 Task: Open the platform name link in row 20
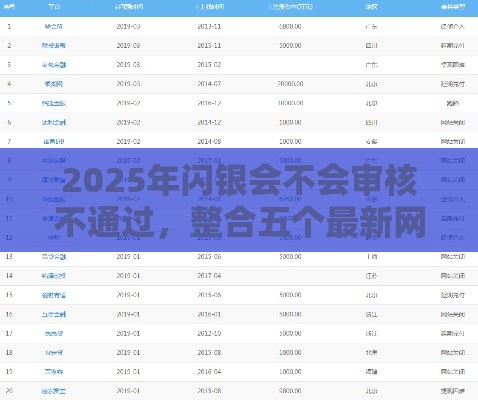click(54, 391)
